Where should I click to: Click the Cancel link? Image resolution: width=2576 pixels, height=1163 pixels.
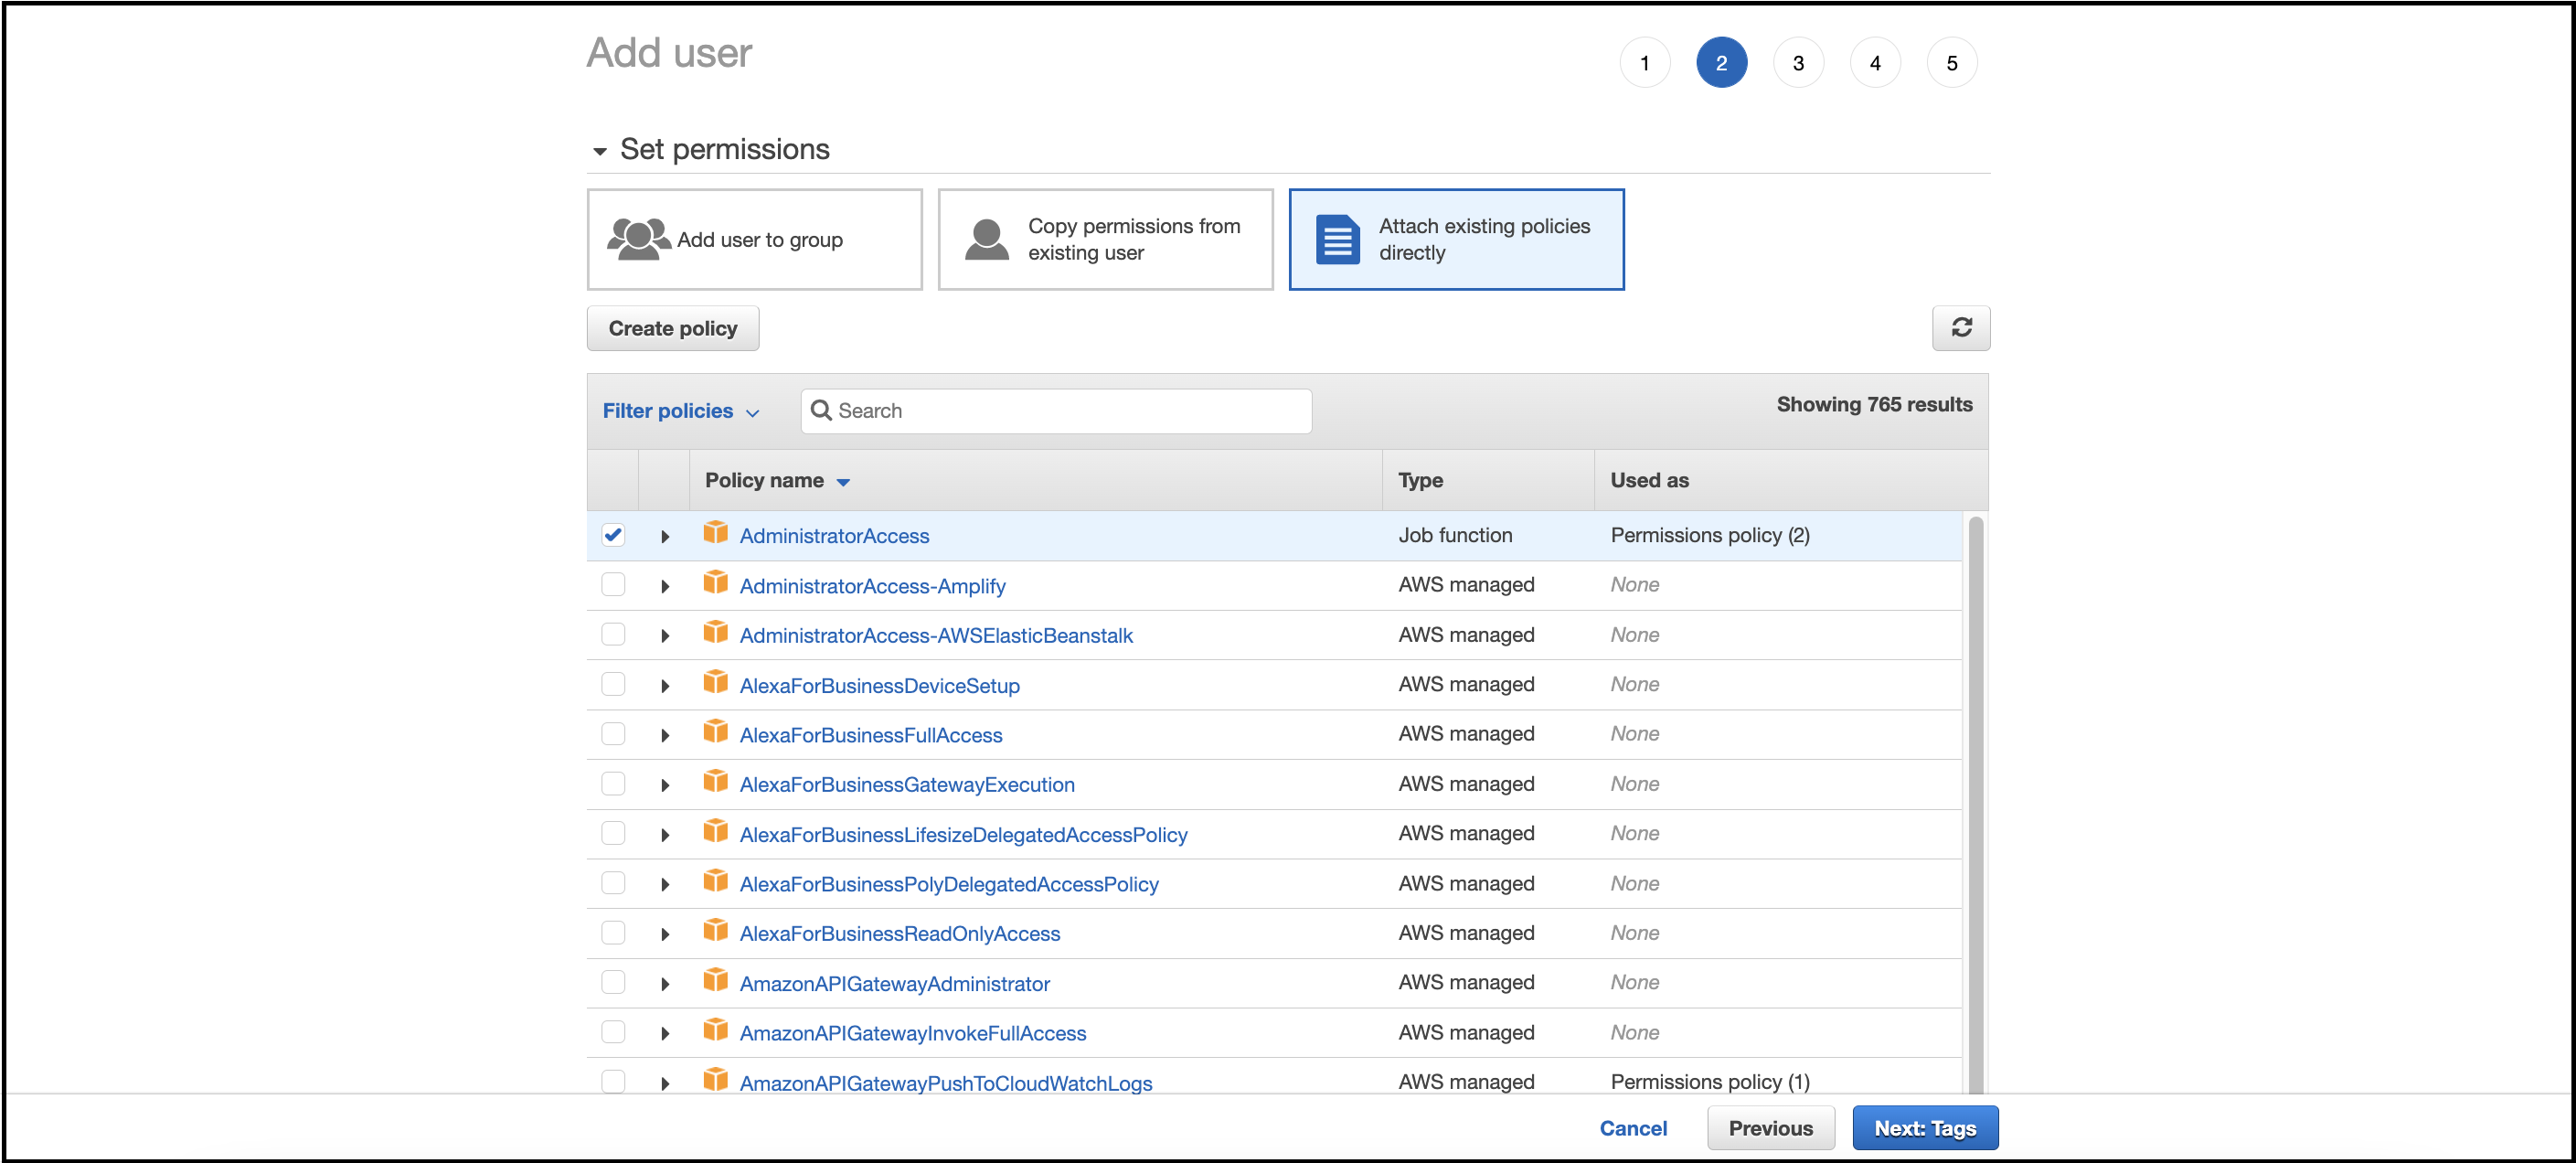[x=1633, y=1128]
